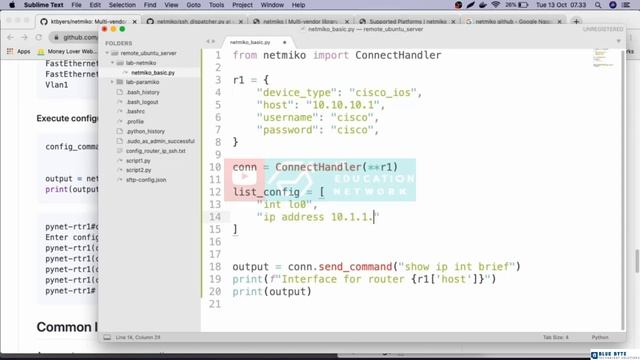Click the date and time in menu bar

(561, 5)
